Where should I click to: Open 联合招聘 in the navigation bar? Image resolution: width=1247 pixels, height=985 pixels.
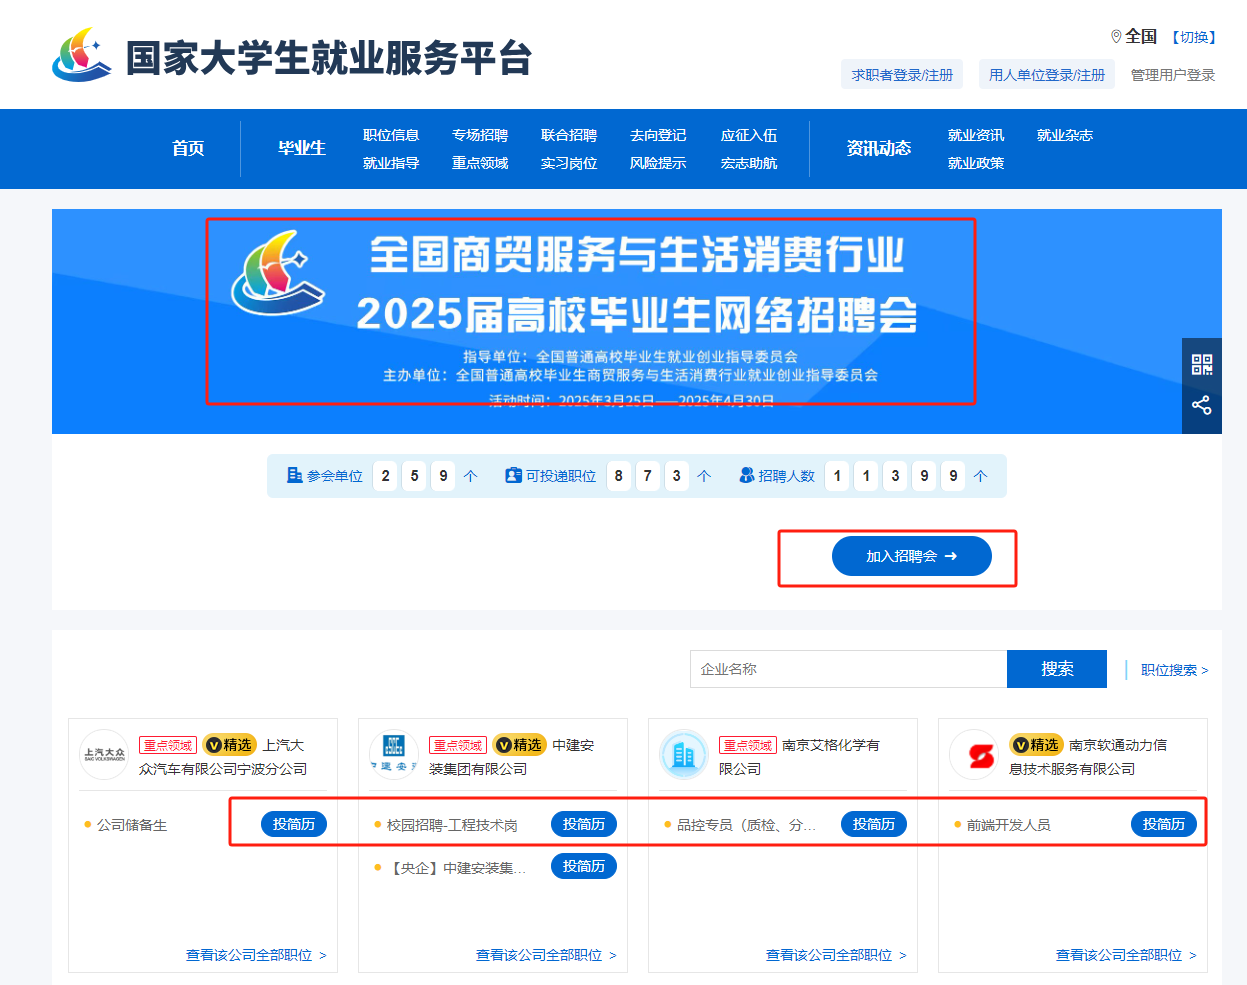(x=569, y=135)
